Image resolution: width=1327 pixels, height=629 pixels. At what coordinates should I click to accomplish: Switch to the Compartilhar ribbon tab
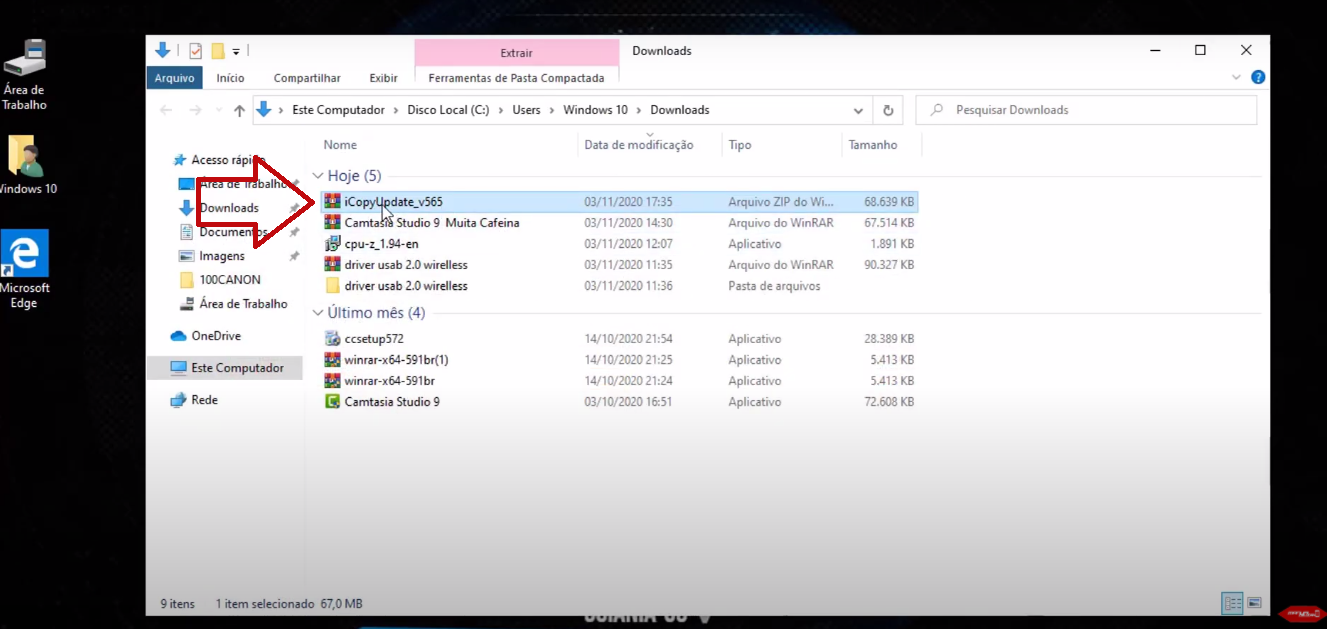click(307, 78)
